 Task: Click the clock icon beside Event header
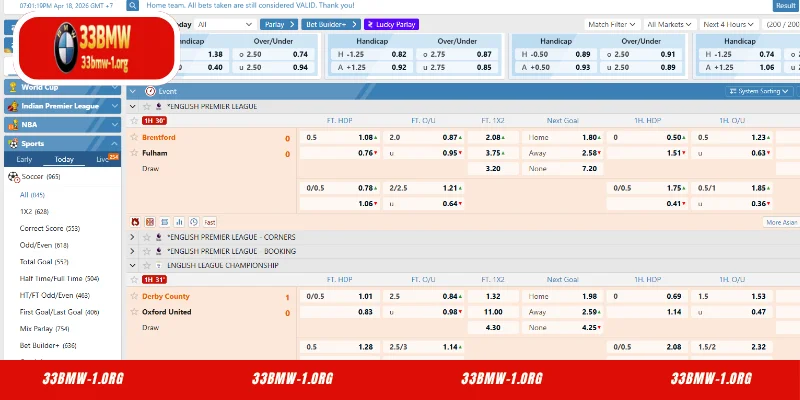150,91
